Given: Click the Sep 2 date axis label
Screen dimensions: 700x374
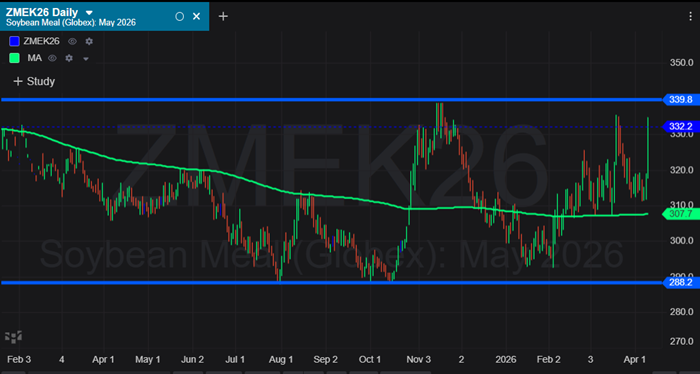Looking at the screenshot, I should [x=325, y=360].
